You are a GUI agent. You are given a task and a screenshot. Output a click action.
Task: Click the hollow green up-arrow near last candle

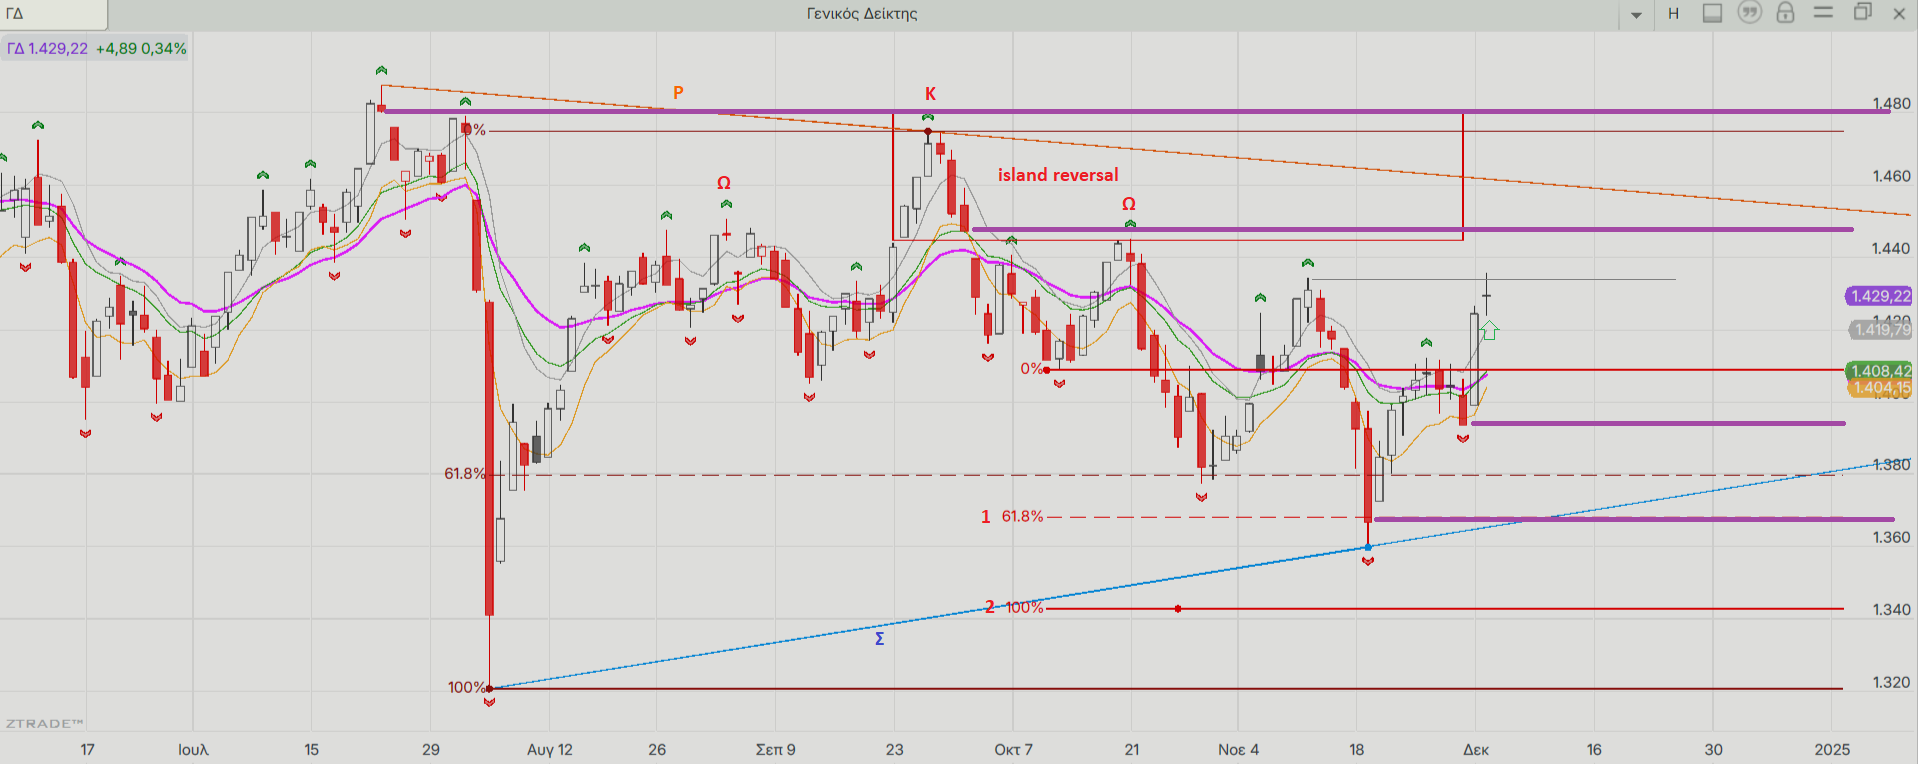(1489, 330)
